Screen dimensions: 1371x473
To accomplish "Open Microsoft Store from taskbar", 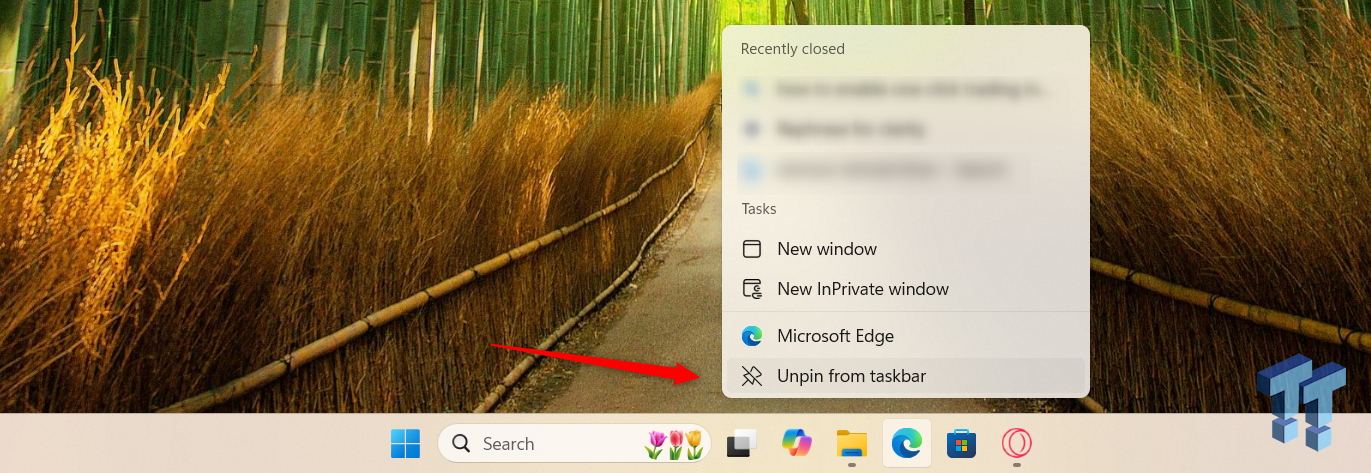I will [962, 443].
